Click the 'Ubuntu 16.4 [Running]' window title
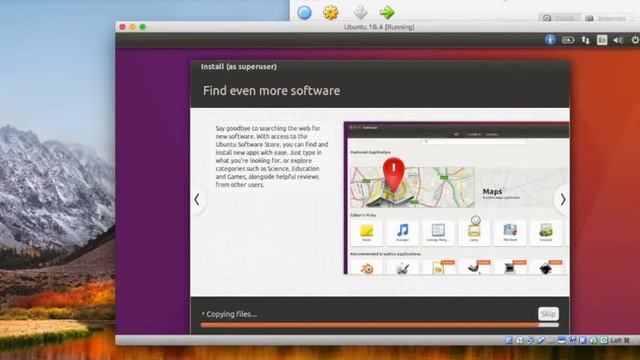Screen dimensions: 640x360 [x=379, y=27]
